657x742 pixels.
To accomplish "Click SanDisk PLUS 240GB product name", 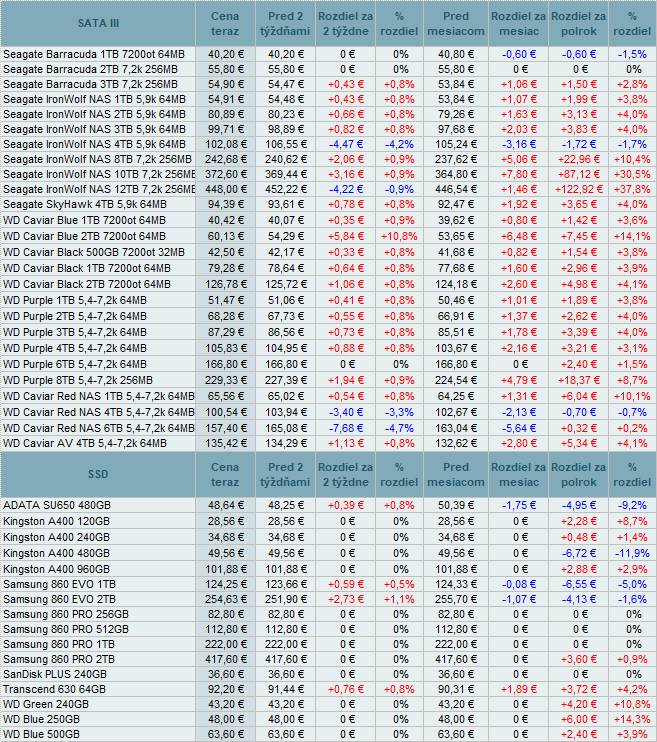I will click(55, 675).
